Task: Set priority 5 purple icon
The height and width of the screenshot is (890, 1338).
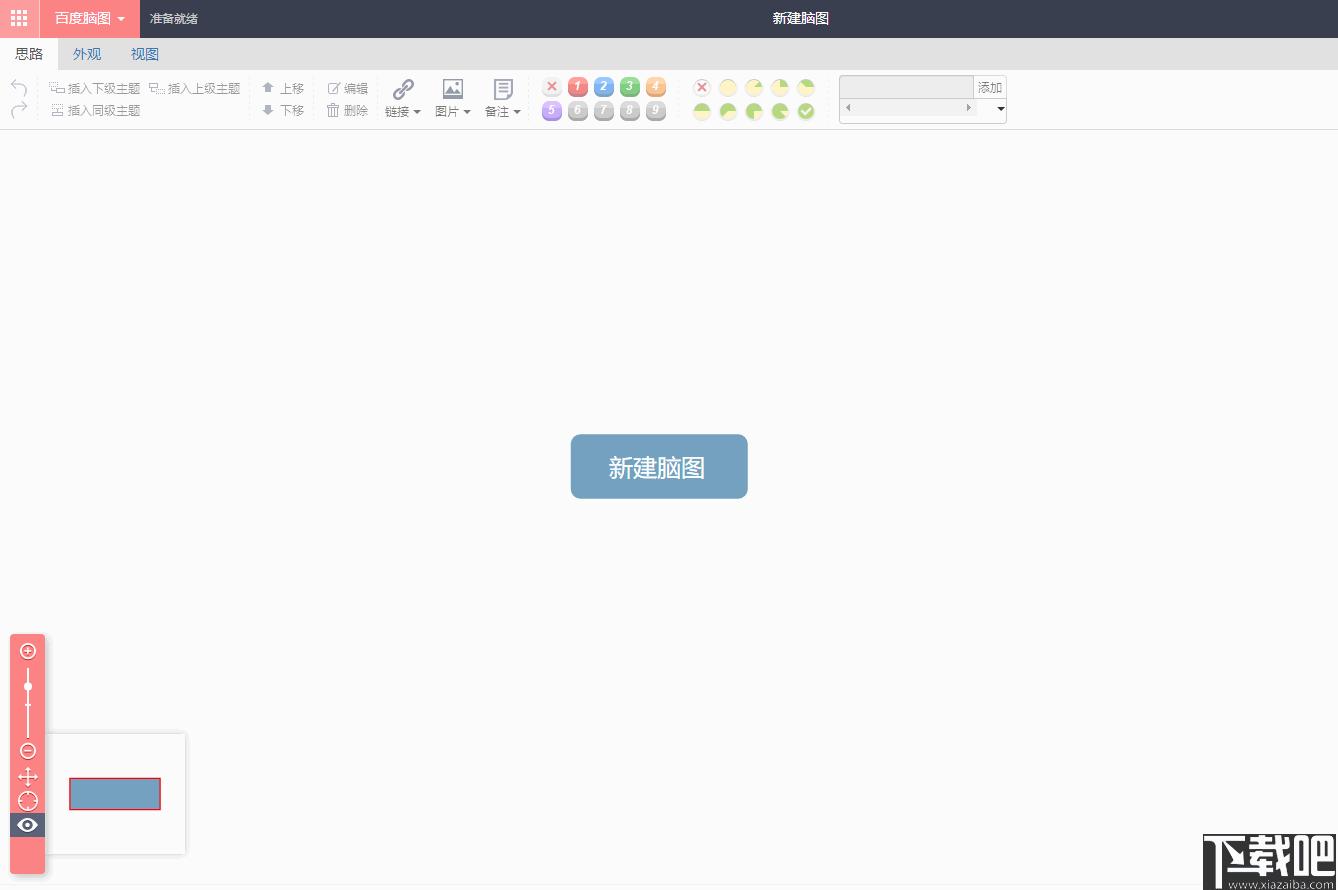Action: [x=552, y=111]
